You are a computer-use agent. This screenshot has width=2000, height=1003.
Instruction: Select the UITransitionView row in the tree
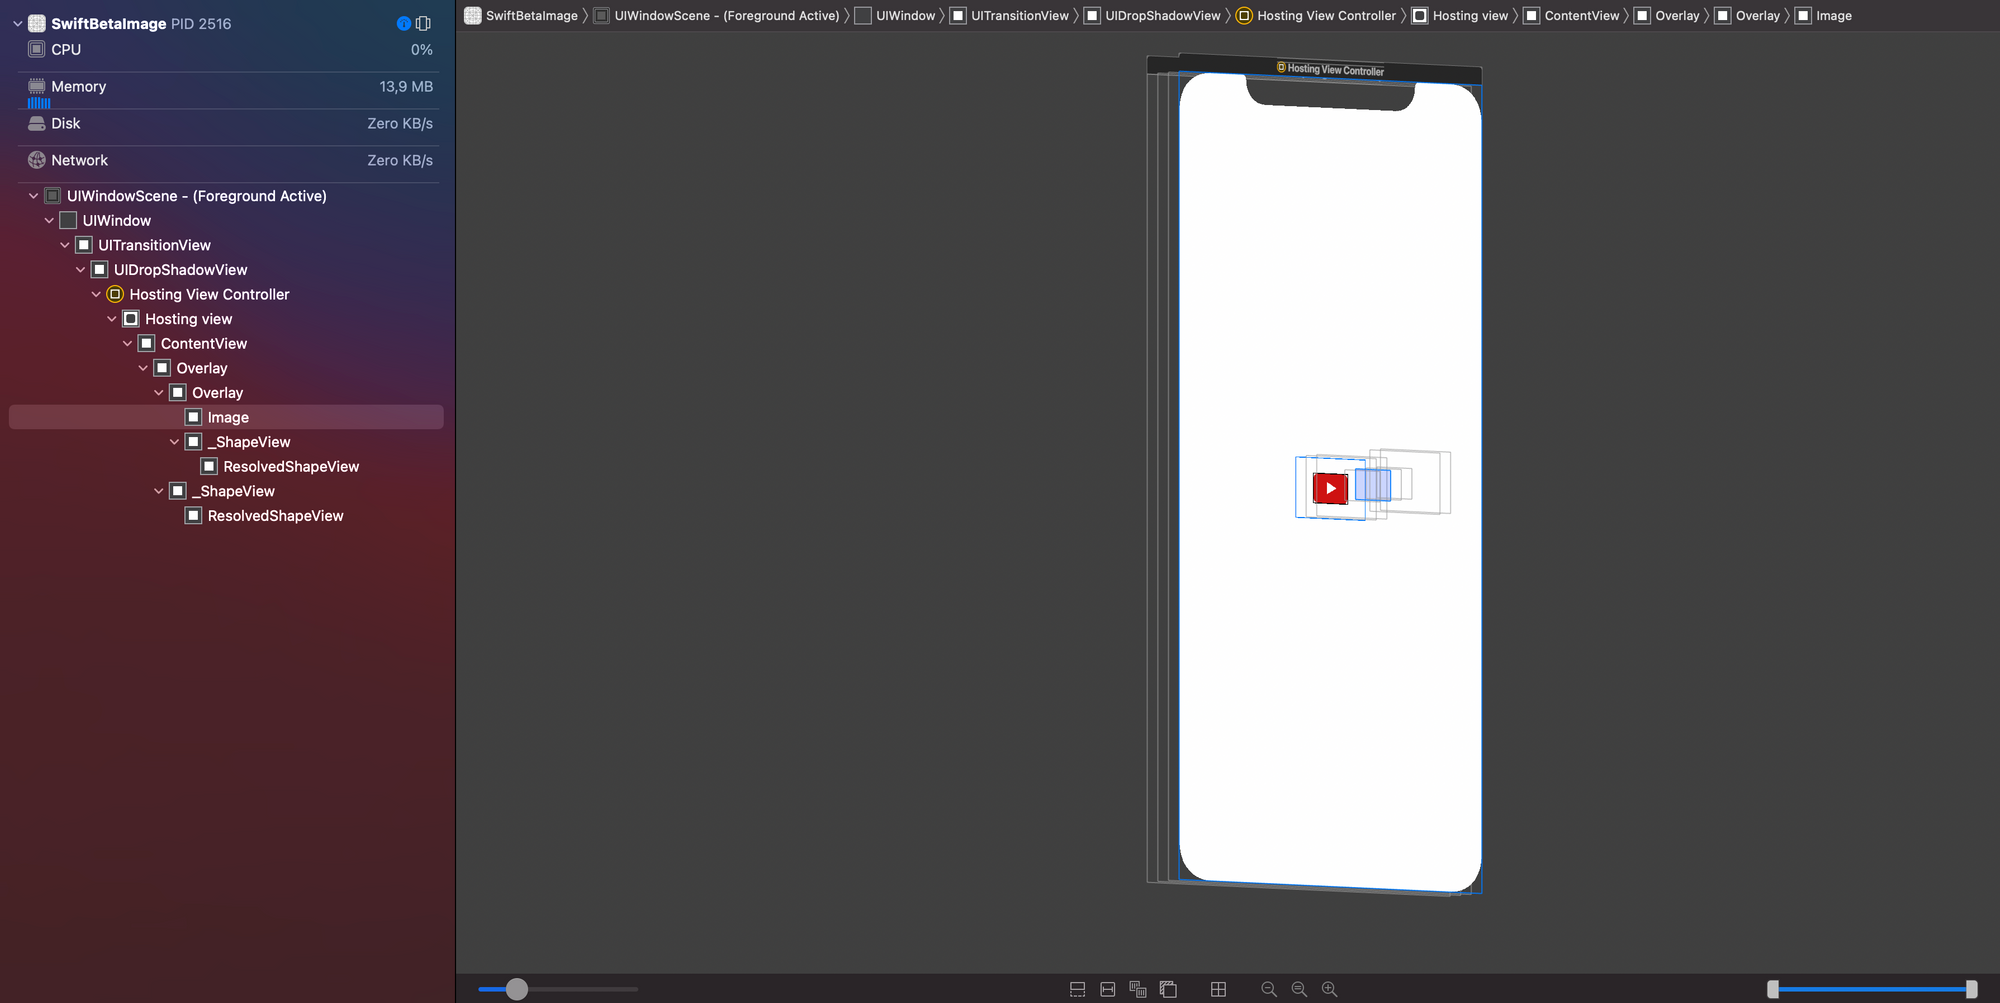tap(226, 245)
